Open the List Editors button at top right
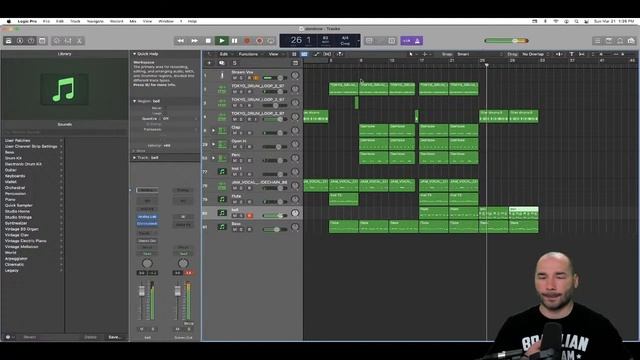640x360 pixels. coord(598,41)
